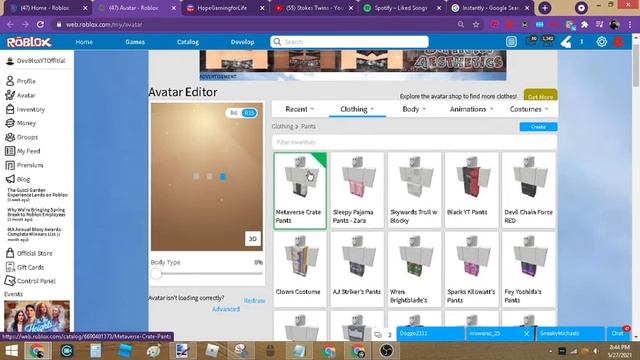The image size is (640, 360).
Task: Open the Games nav item
Action: [x=135, y=42]
